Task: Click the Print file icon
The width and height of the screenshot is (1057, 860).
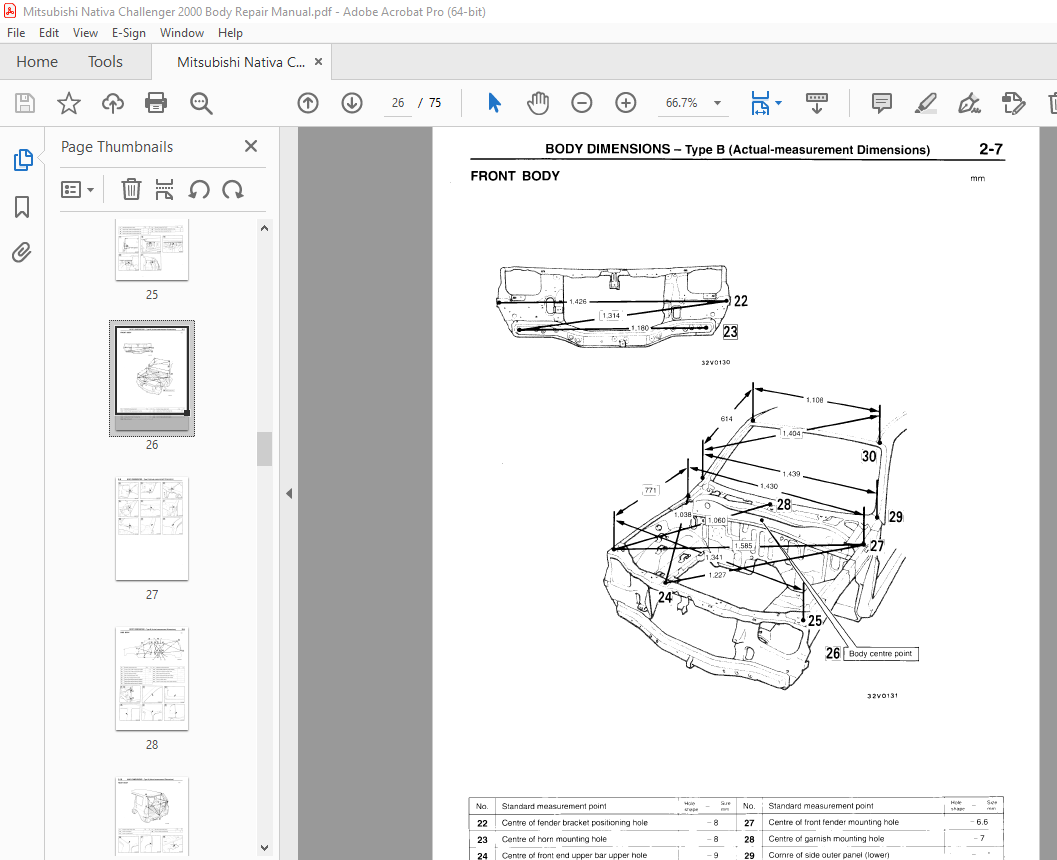Action: 156,103
